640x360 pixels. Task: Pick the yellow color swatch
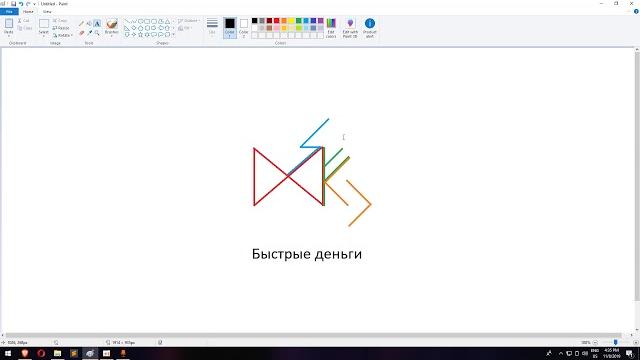(291, 21)
